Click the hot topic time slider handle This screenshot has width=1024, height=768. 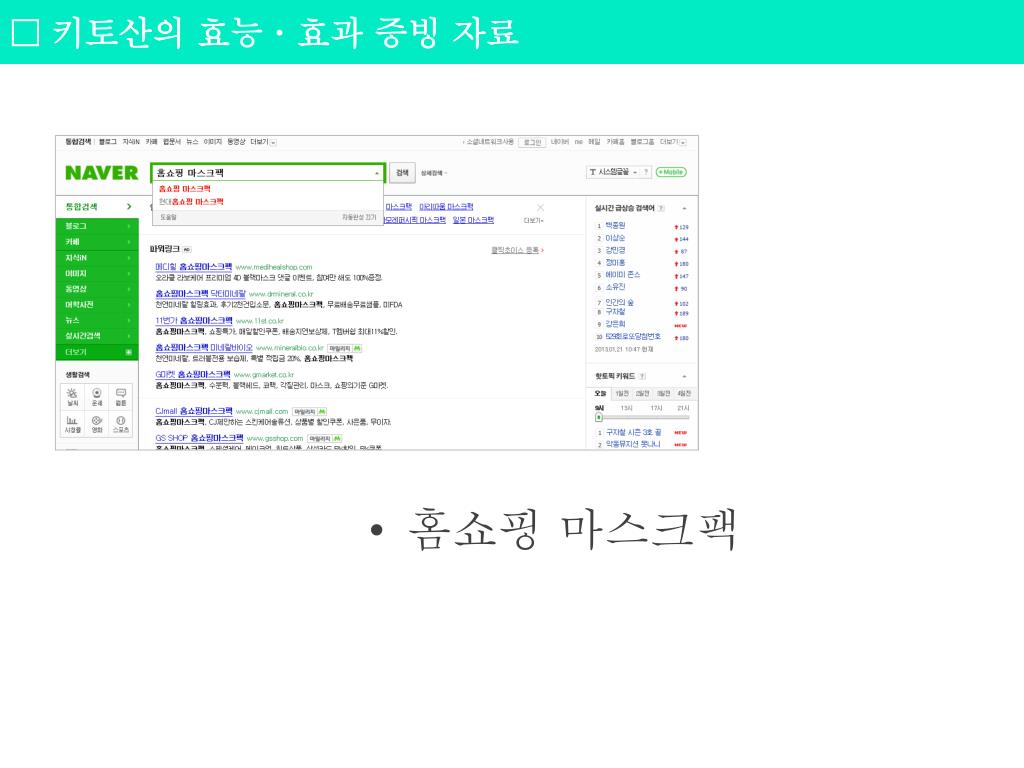pyautogui.click(x=599, y=417)
